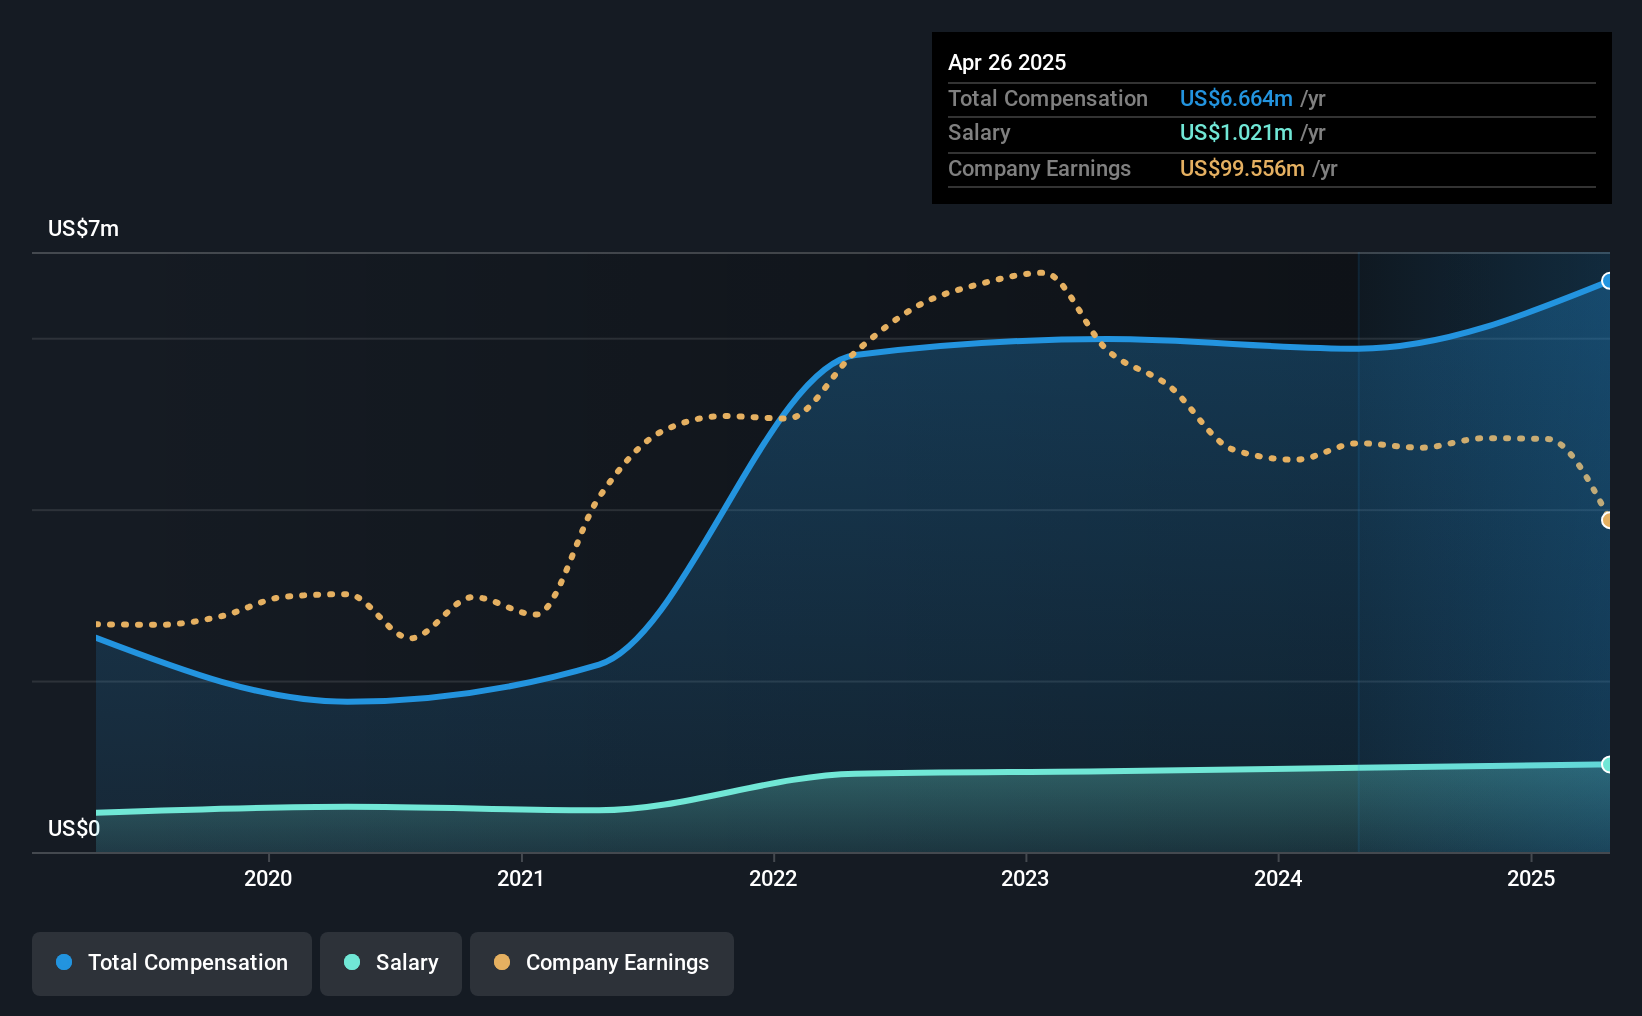Click the 2020 x-axis label

(268, 878)
